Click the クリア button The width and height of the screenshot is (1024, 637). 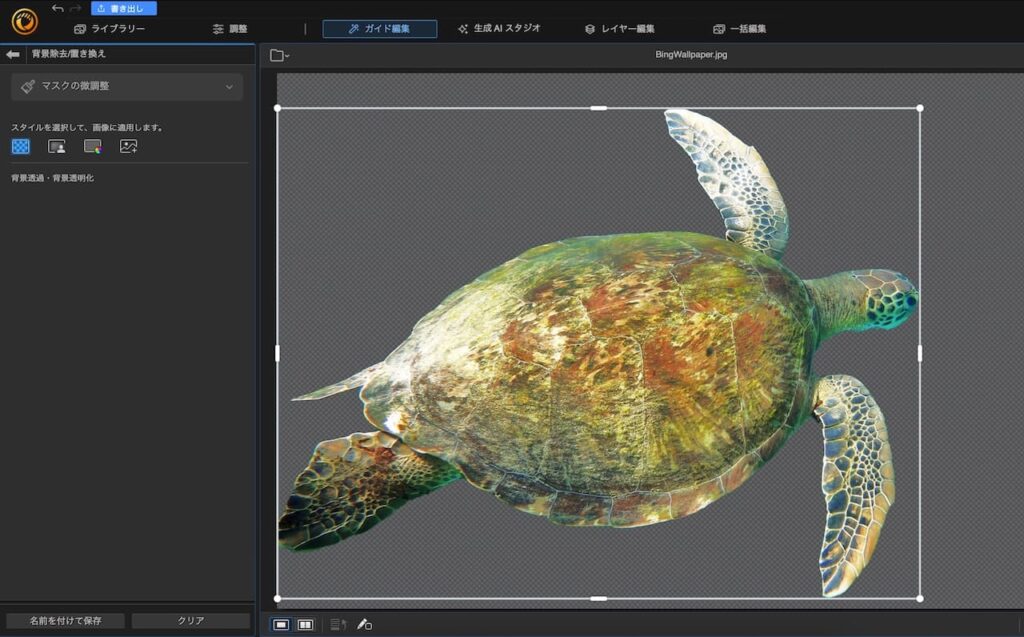click(x=191, y=621)
